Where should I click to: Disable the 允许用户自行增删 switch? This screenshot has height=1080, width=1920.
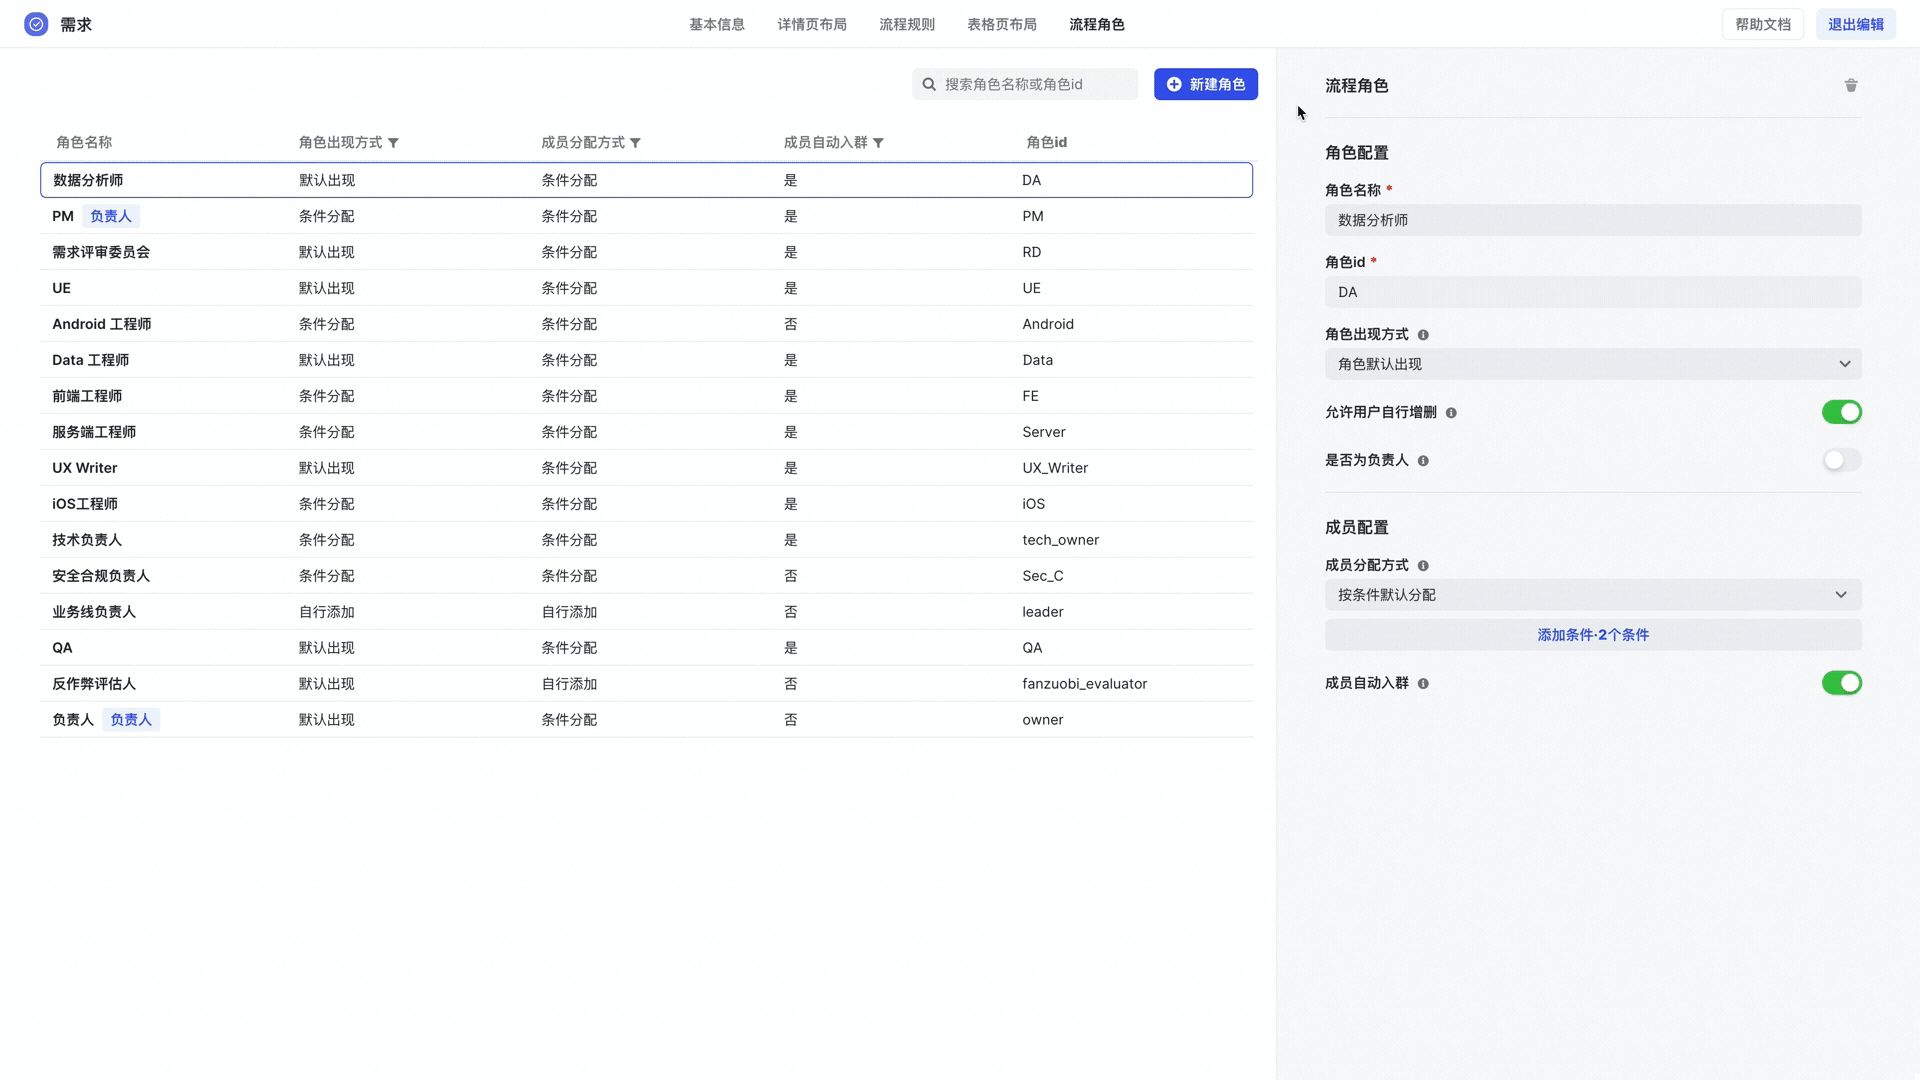coord(1841,412)
